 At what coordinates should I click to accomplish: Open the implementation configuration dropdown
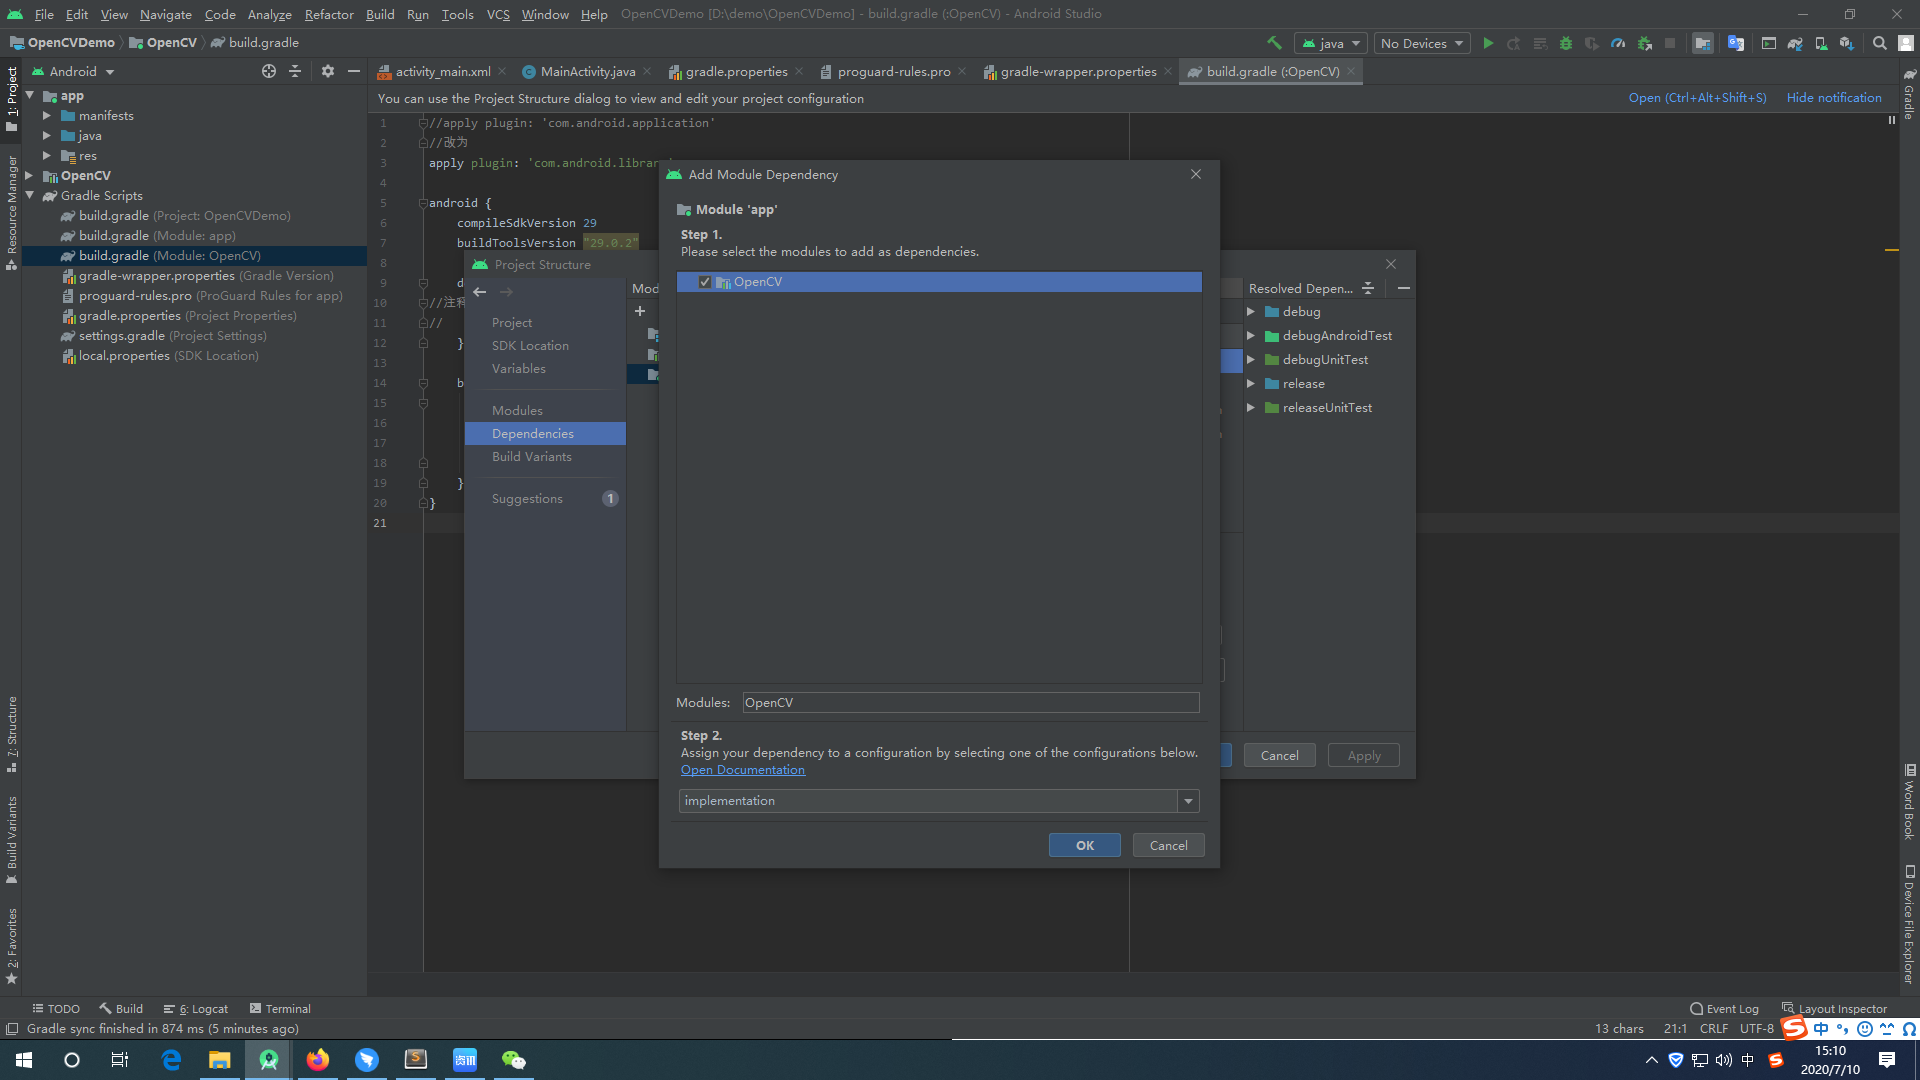point(1187,800)
